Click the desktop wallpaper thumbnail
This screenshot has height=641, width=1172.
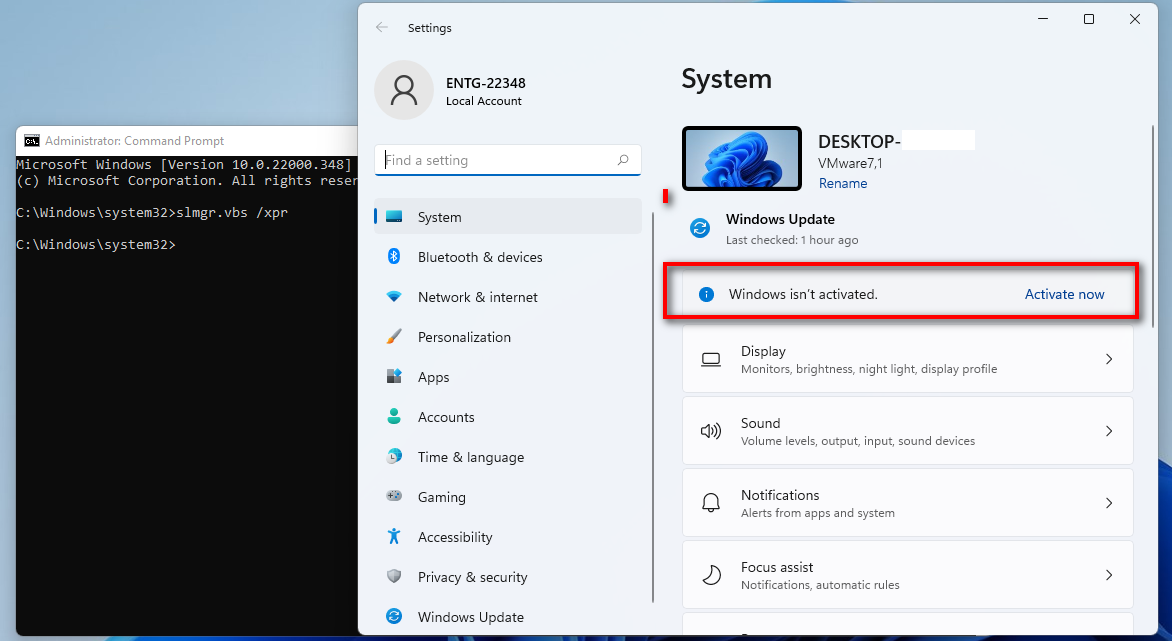coord(741,158)
